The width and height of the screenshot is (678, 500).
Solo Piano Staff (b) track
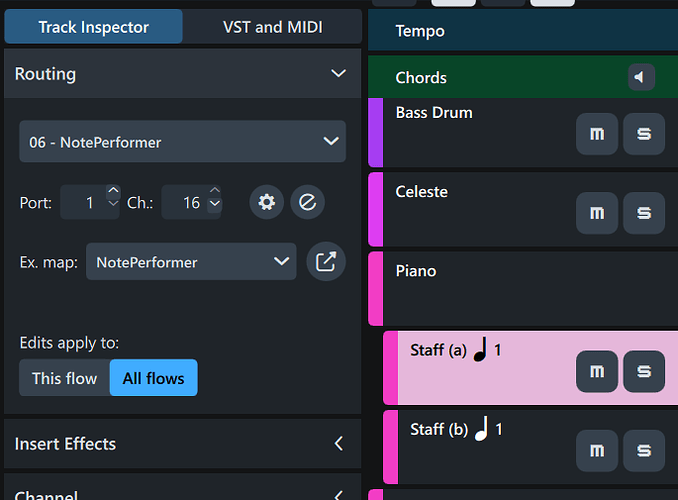pyautogui.click(x=644, y=450)
